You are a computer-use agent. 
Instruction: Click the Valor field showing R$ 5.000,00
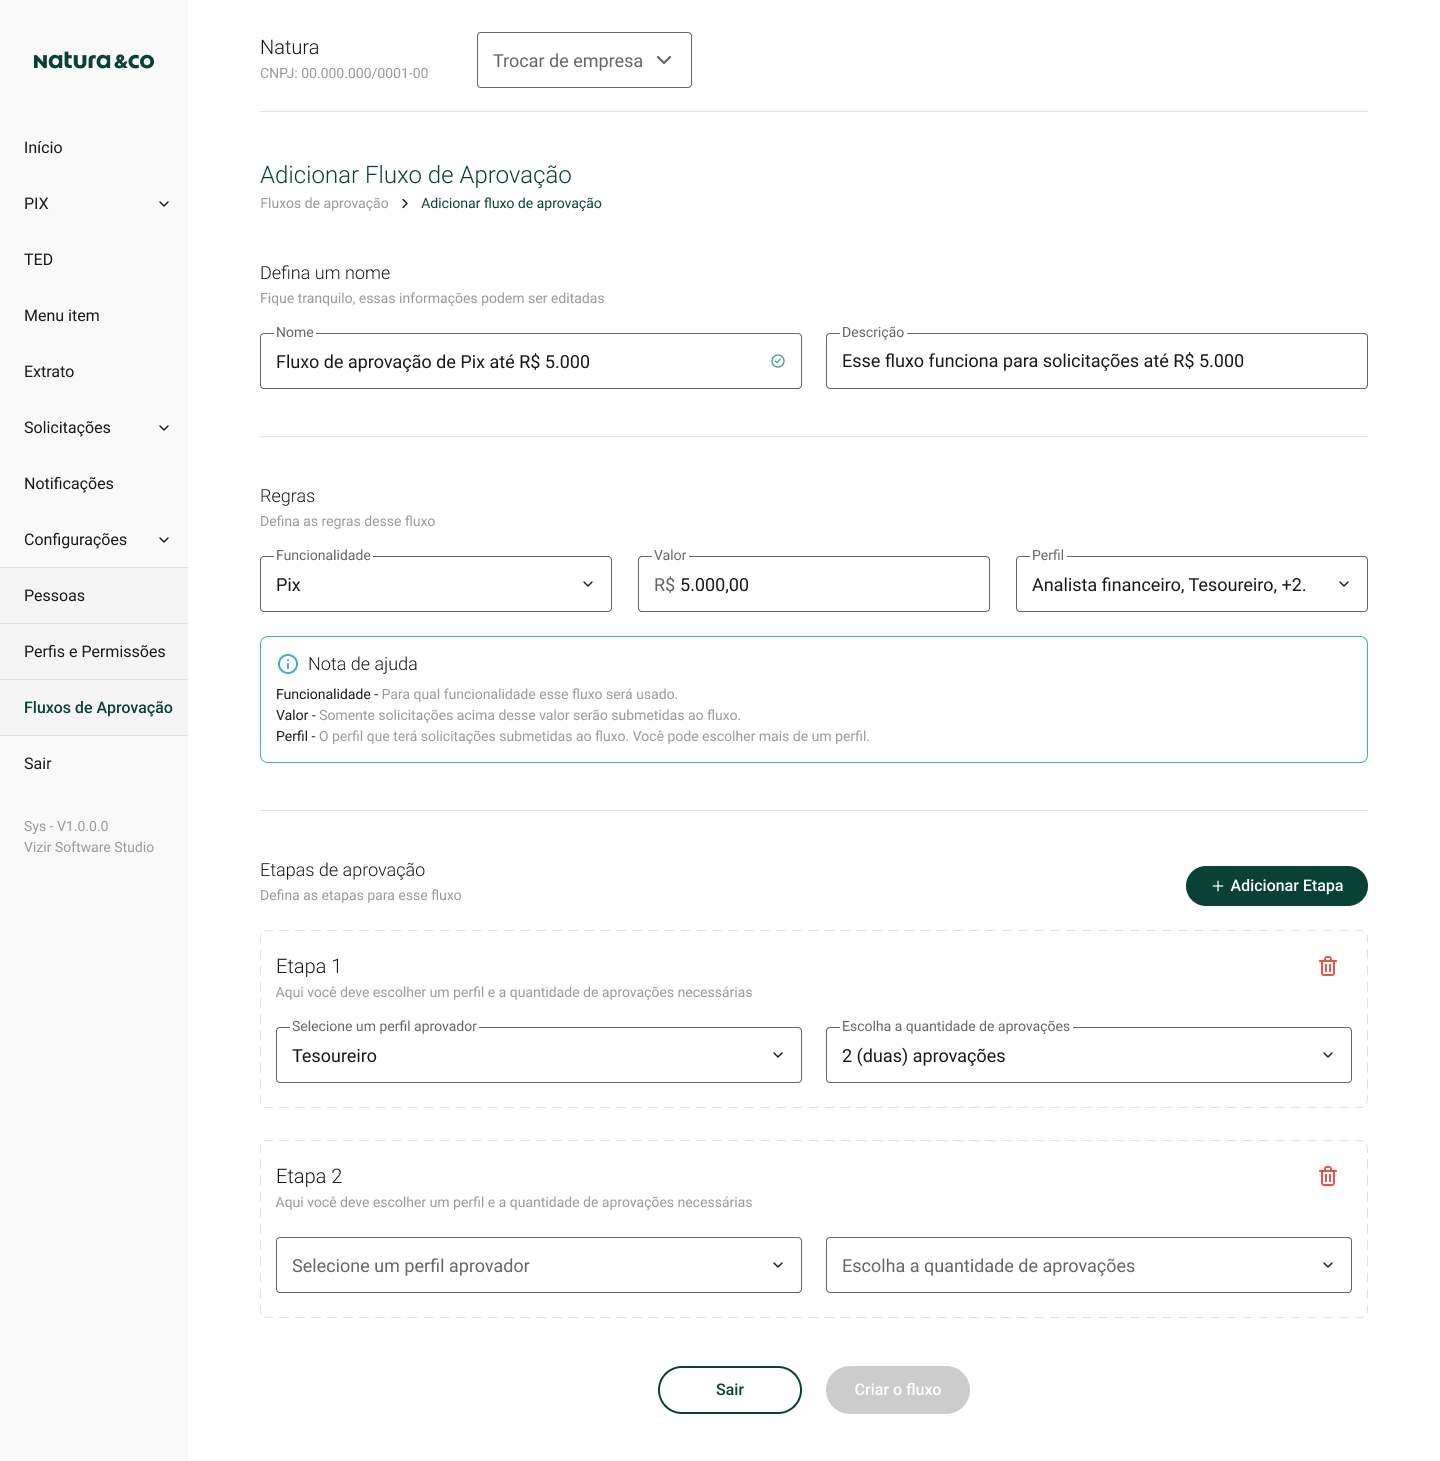point(813,584)
